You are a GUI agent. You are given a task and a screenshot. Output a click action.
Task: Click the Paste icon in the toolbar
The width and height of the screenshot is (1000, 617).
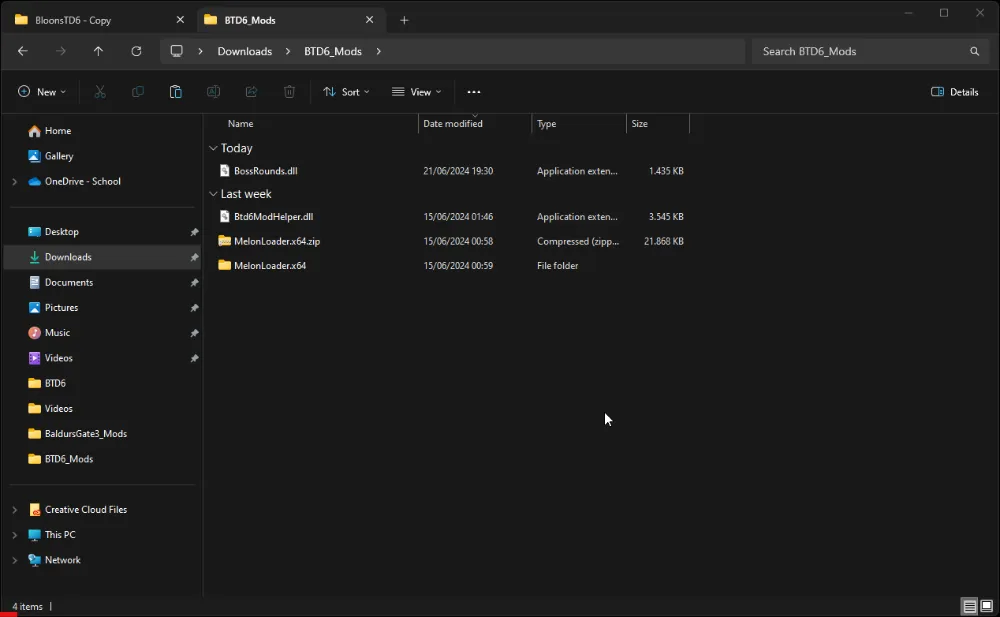tap(175, 91)
